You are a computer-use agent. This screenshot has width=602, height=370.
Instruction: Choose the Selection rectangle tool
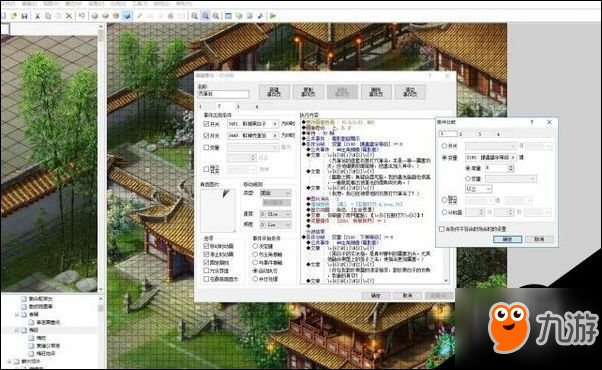(x=181, y=16)
